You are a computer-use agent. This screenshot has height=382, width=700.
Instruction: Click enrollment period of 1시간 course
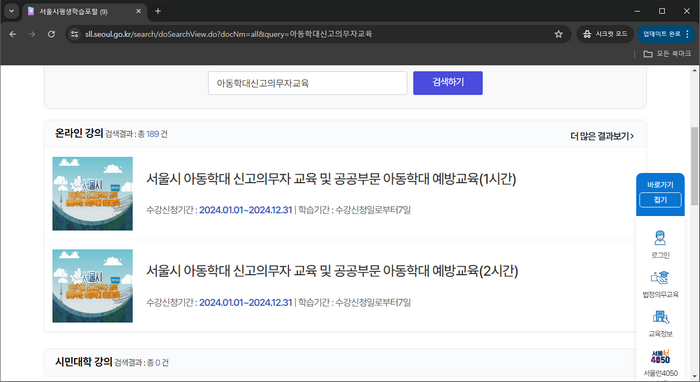(x=246, y=210)
